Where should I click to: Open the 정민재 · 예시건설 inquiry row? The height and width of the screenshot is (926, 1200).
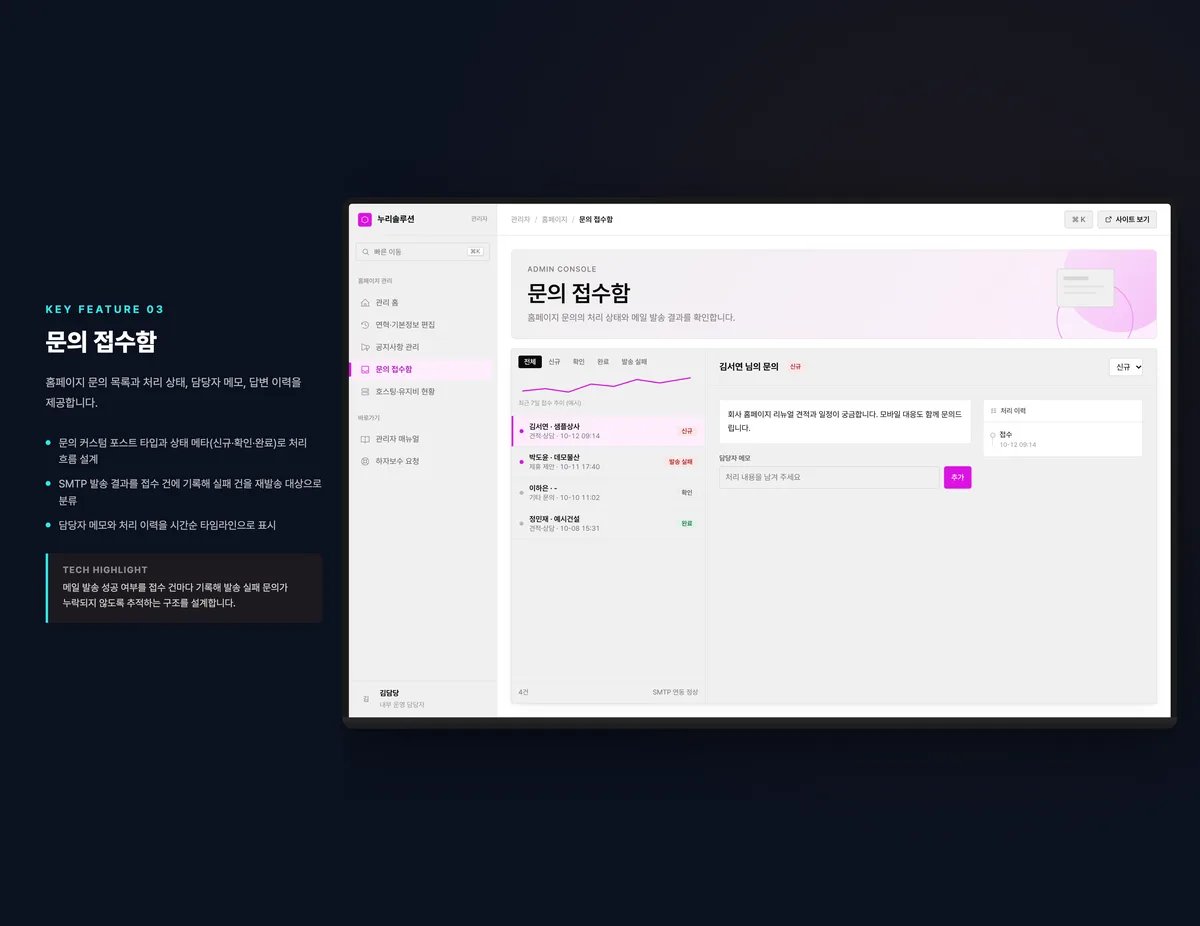(x=608, y=523)
